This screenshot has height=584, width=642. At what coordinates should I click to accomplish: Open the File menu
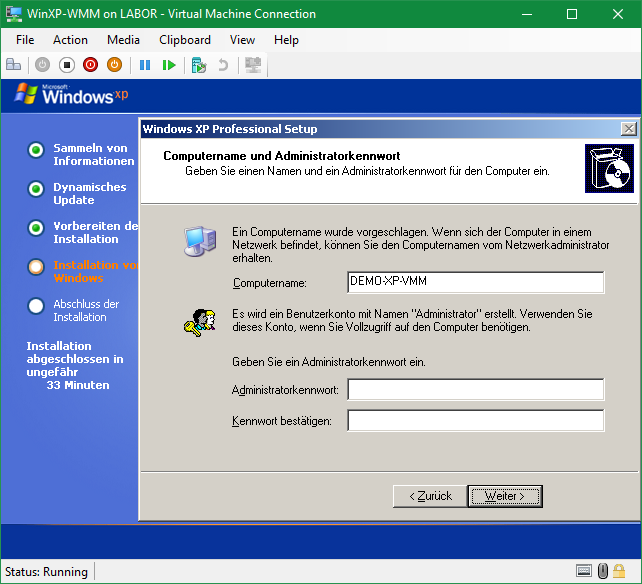pos(25,40)
